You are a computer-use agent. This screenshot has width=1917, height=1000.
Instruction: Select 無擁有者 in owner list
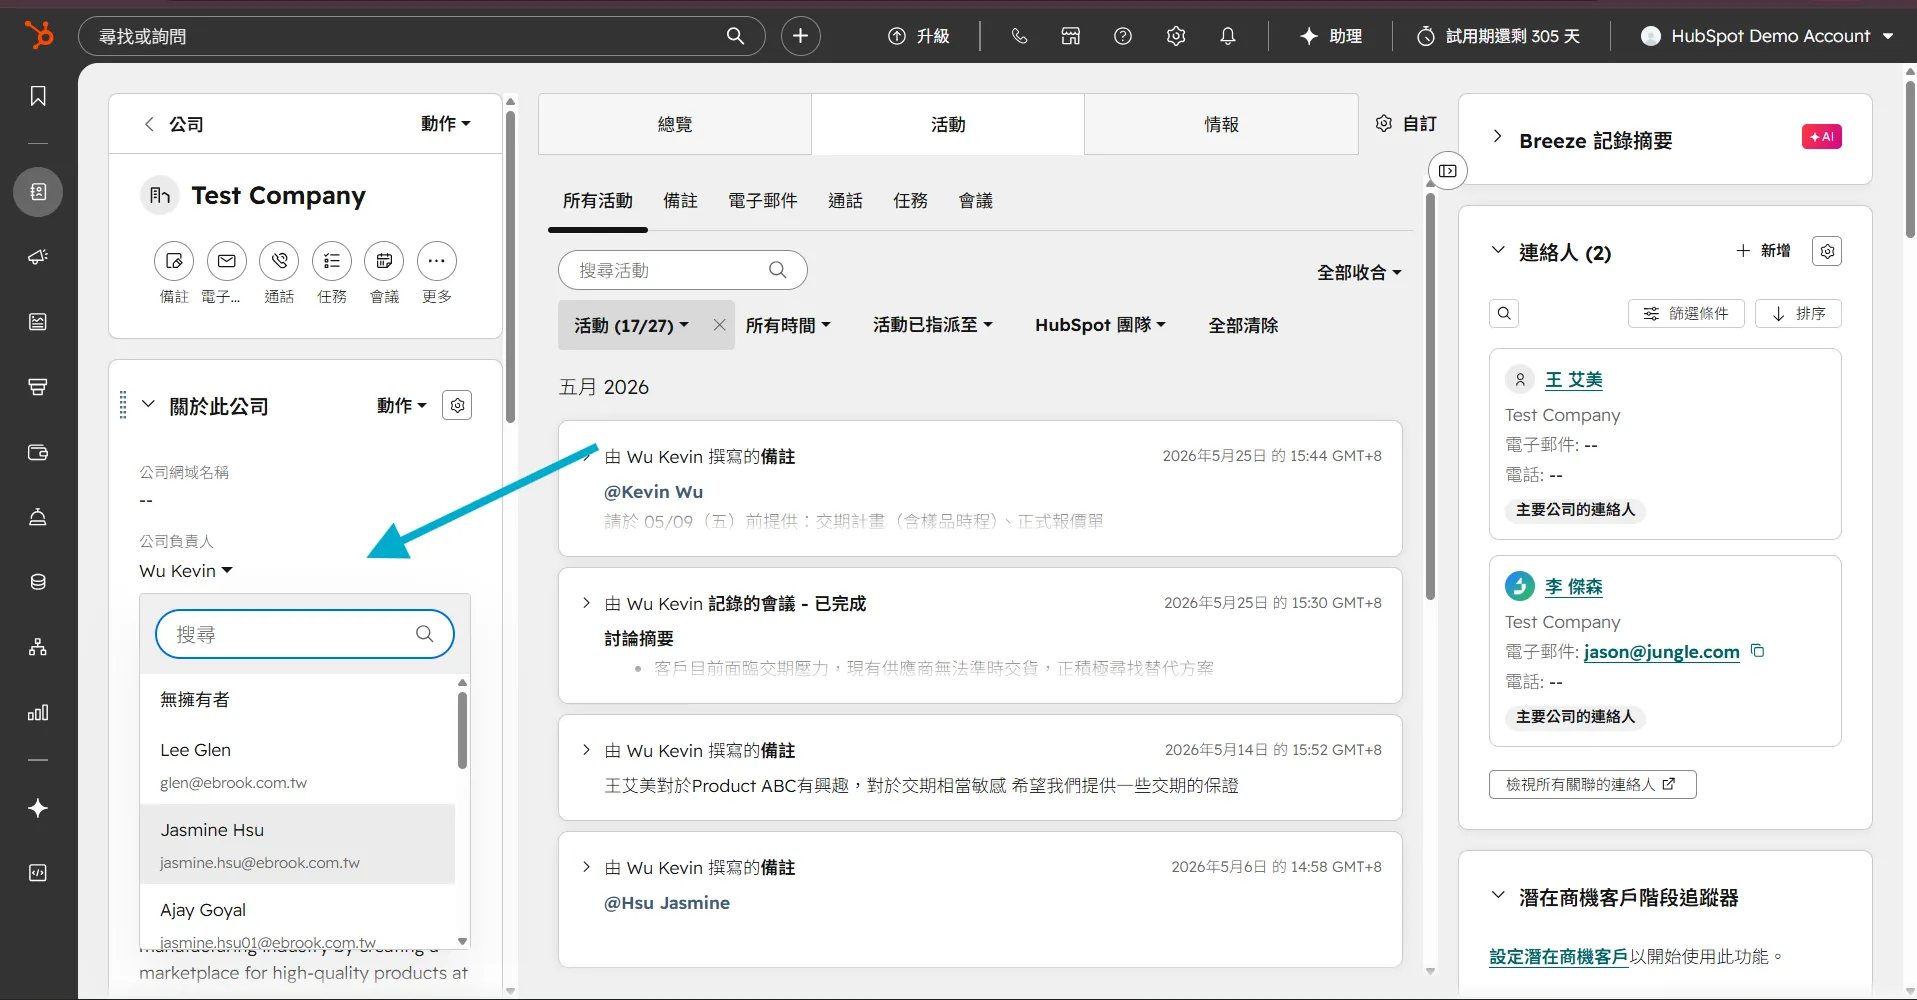click(x=297, y=700)
